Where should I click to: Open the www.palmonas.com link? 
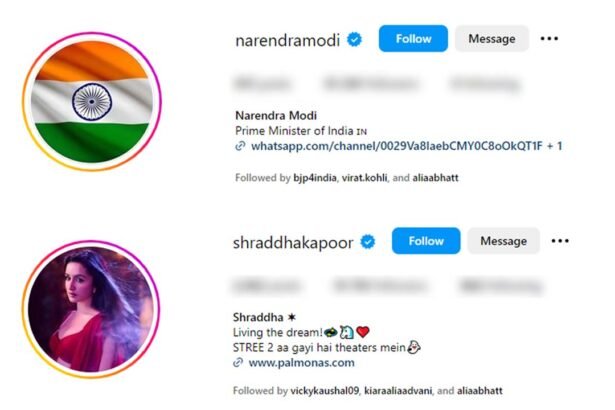point(302,363)
